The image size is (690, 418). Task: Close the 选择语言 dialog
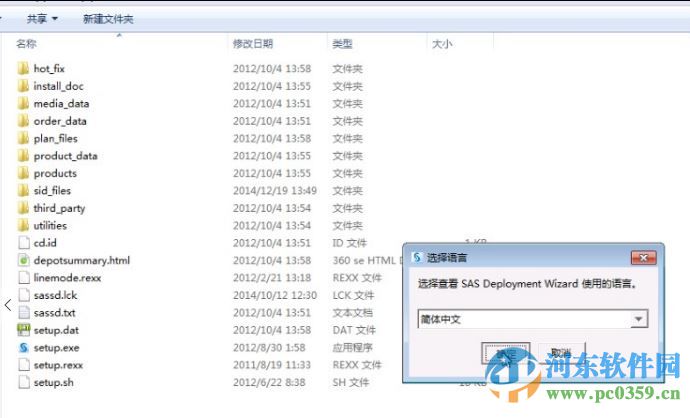pyautogui.click(x=643, y=257)
